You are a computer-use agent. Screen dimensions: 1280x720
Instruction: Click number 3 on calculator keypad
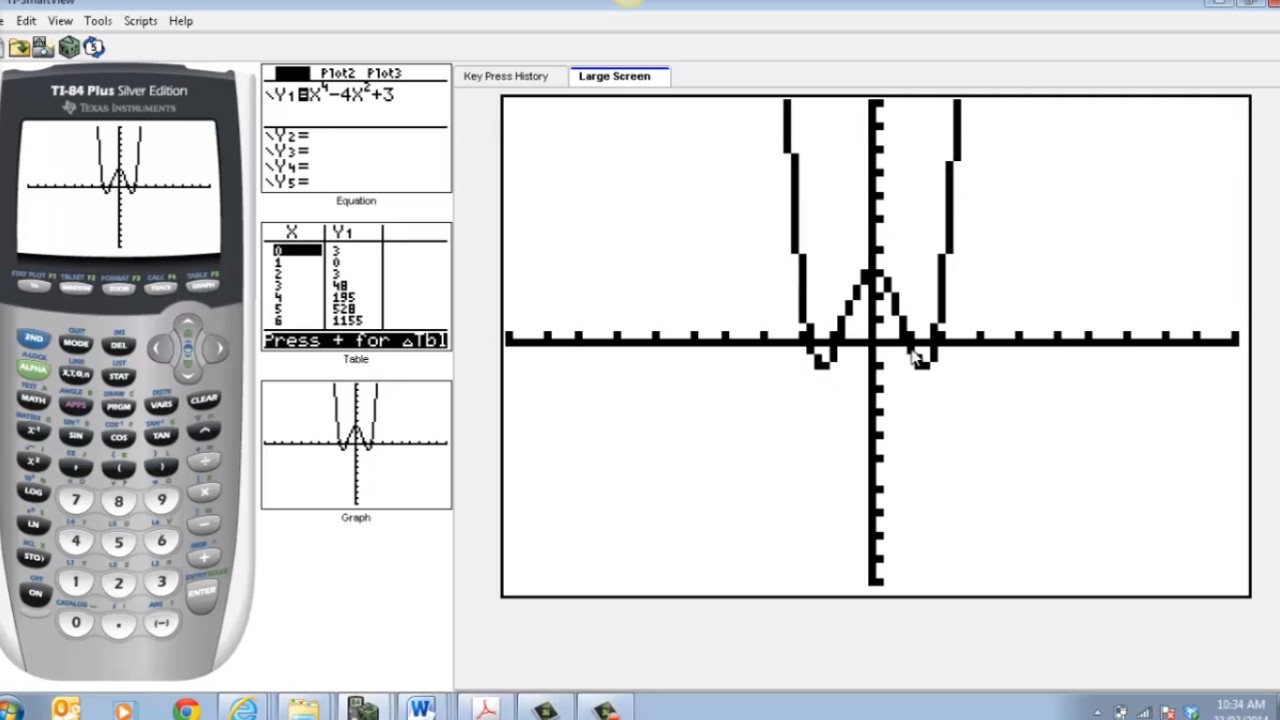[x=161, y=582]
